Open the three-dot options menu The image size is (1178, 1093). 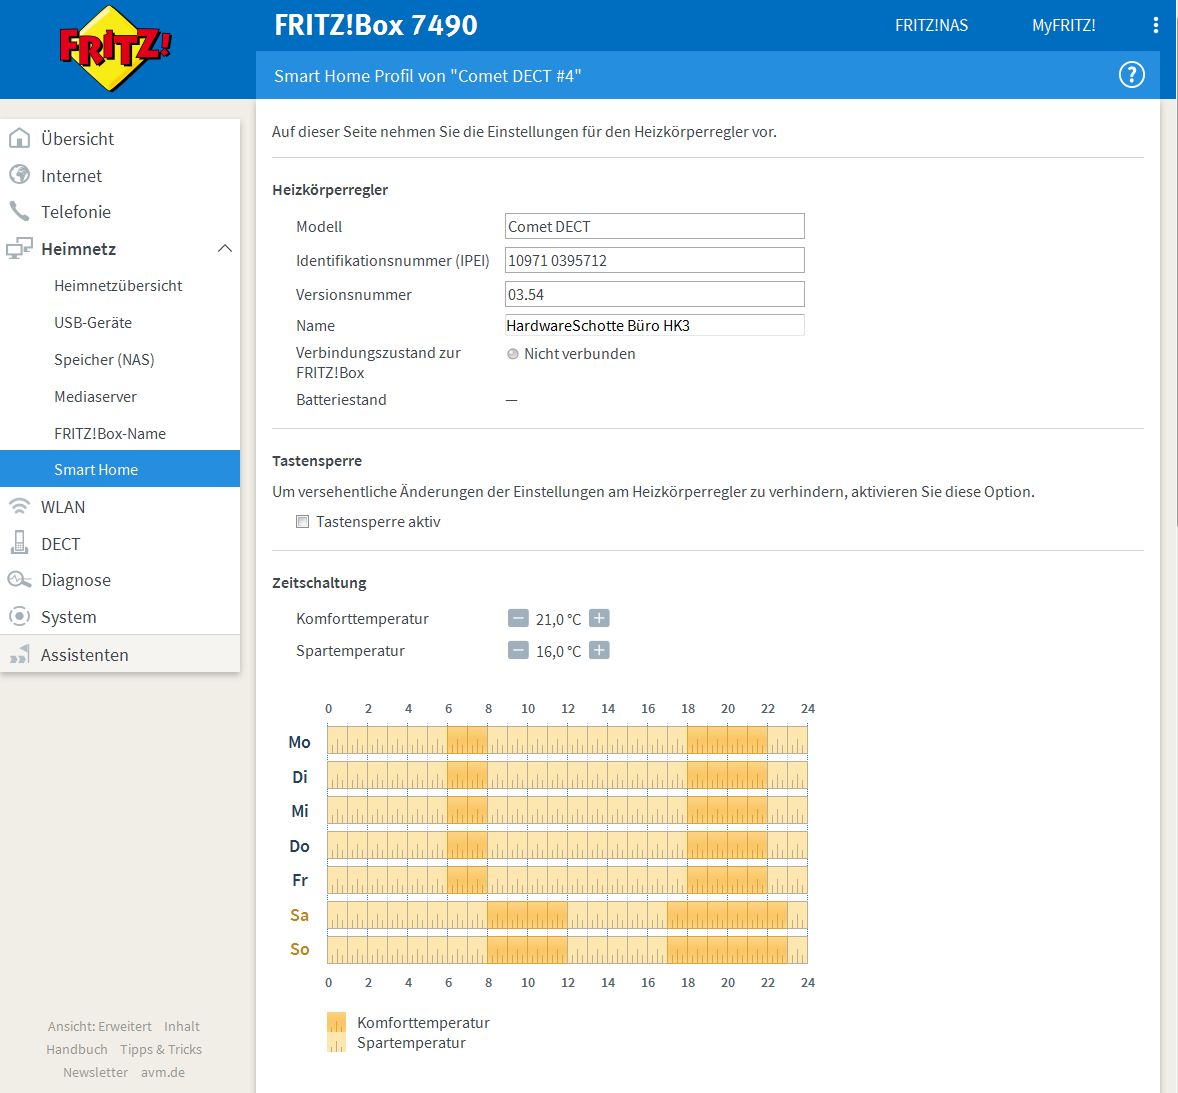[1155, 26]
